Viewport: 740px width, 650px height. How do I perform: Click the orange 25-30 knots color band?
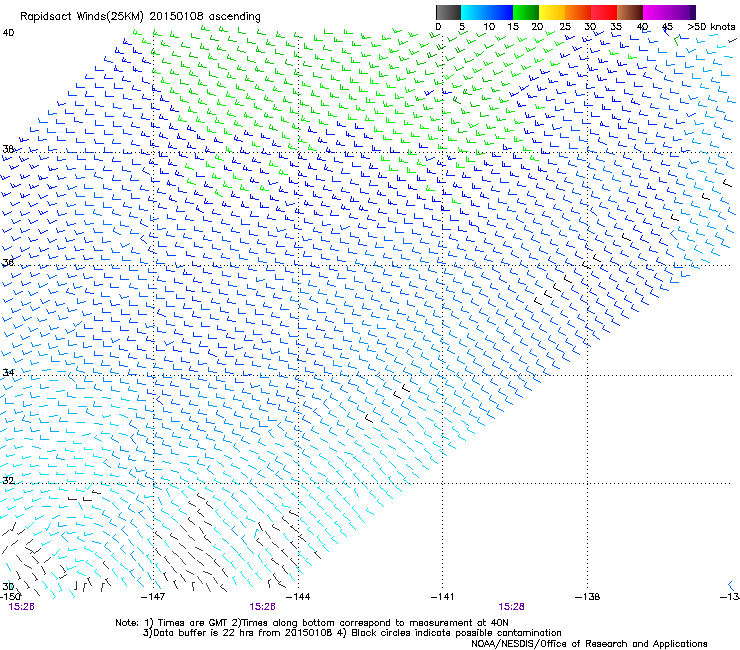tap(578, 12)
